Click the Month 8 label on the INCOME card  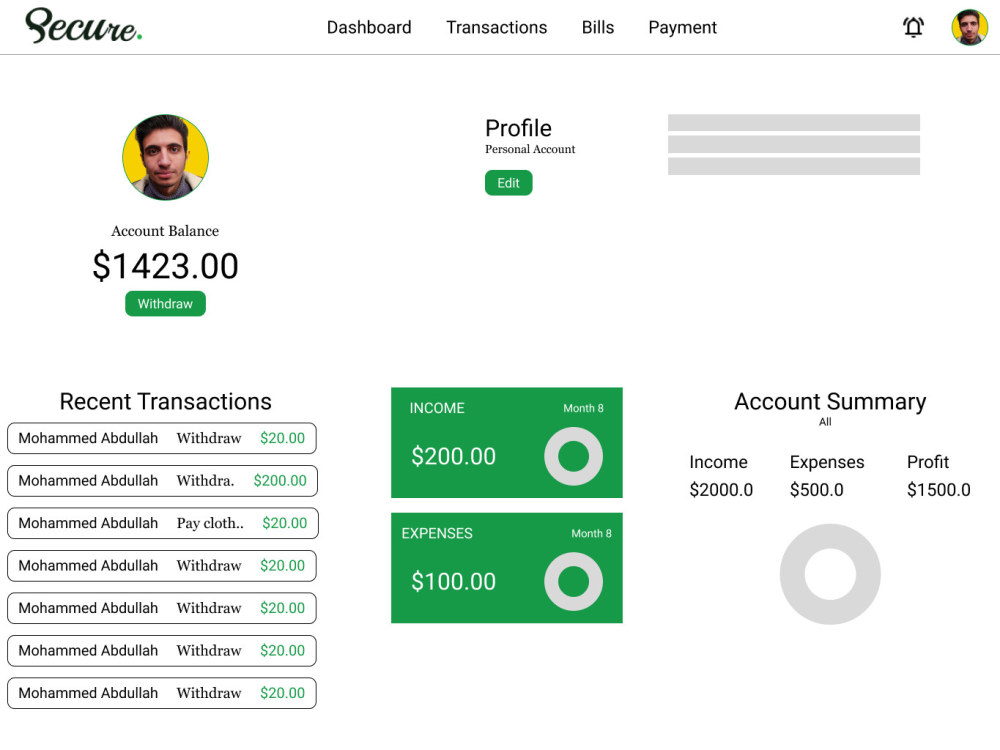pos(583,408)
